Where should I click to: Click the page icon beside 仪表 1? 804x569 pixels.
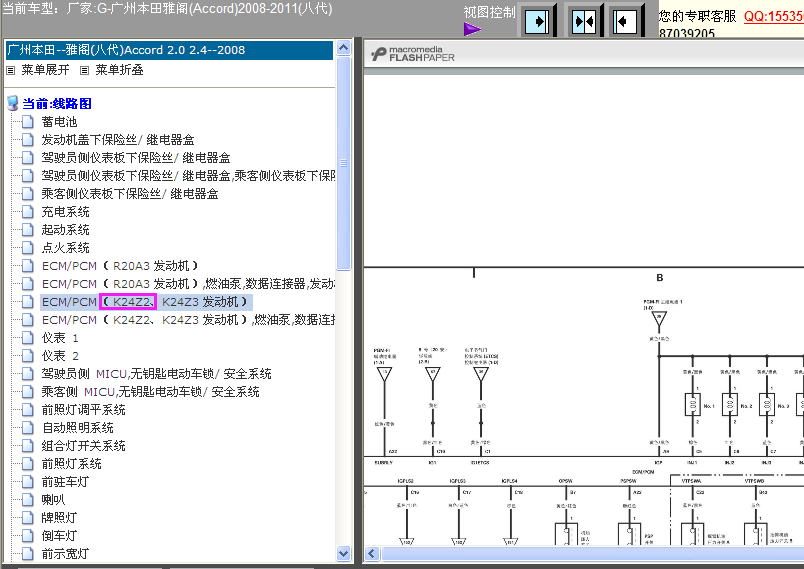coord(28,337)
